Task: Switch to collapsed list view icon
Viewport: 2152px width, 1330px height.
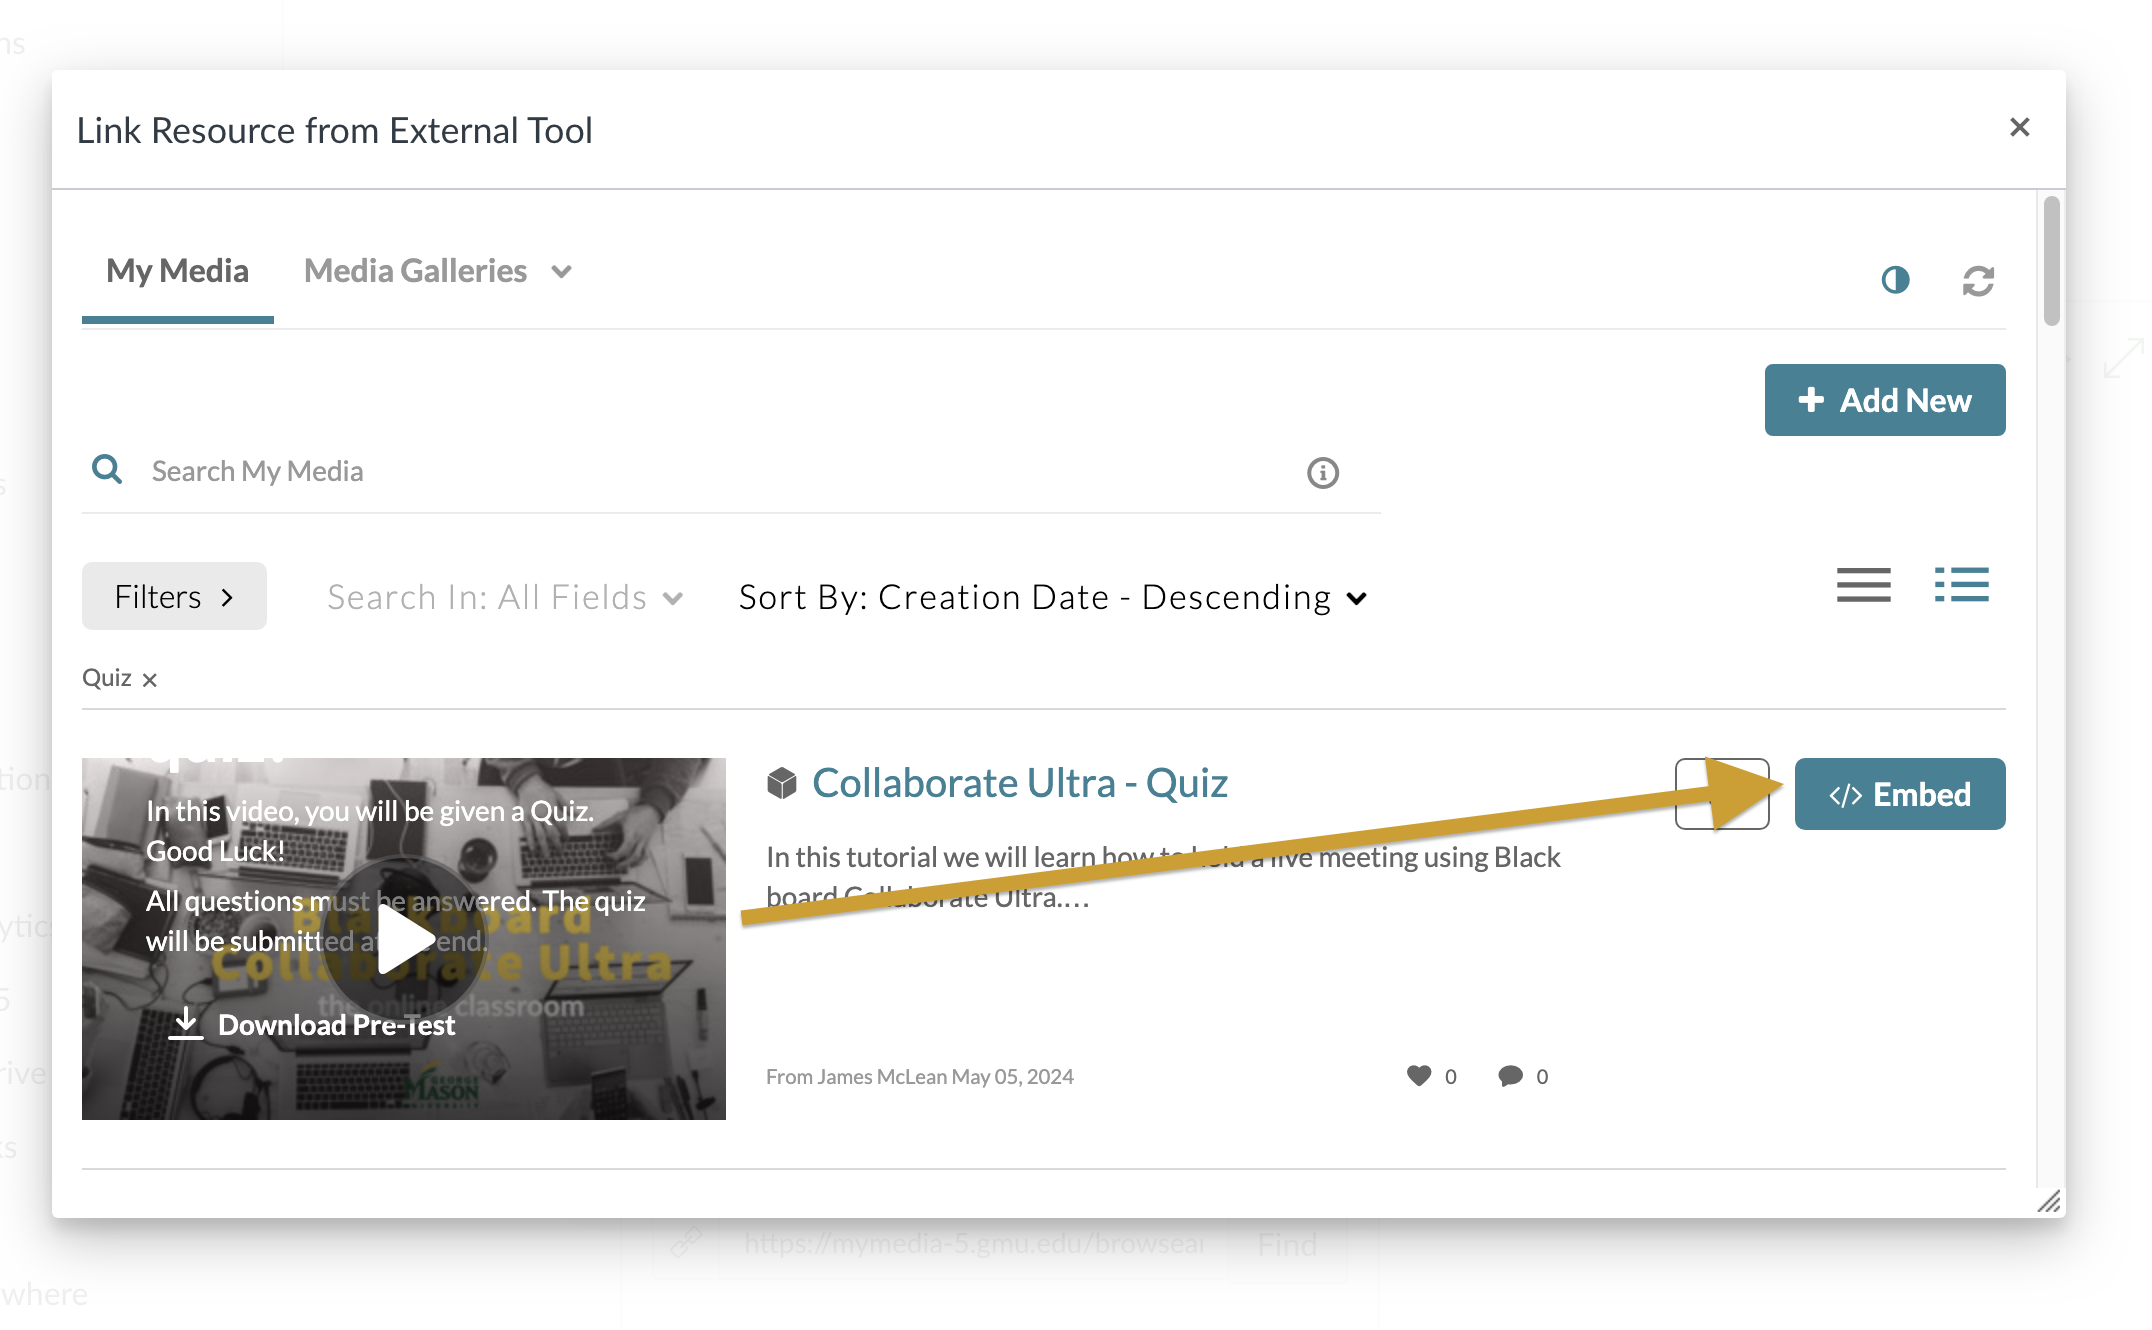Action: pyautogui.click(x=1863, y=585)
